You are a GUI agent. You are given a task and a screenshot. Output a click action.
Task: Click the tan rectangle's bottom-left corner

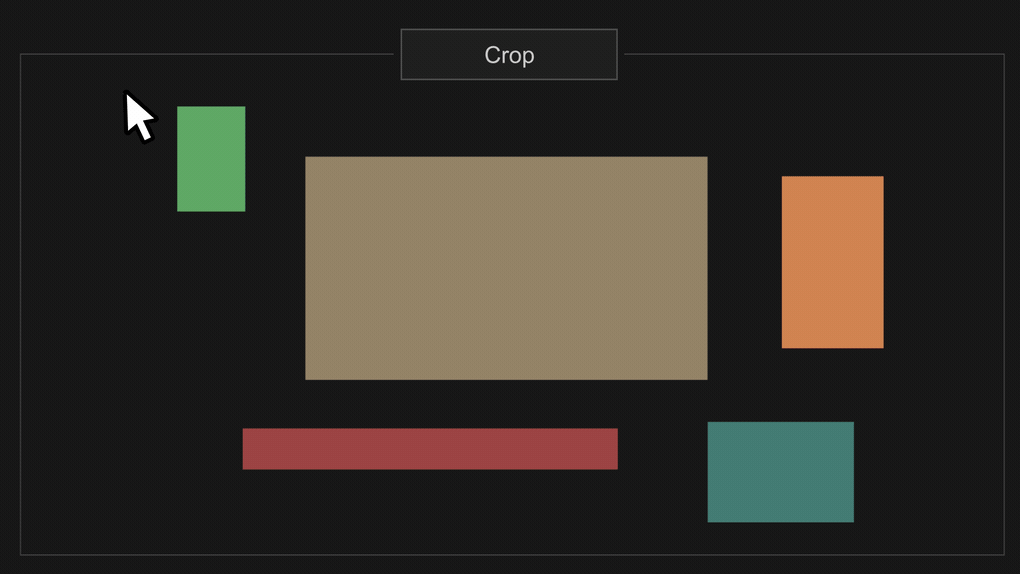point(306,379)
